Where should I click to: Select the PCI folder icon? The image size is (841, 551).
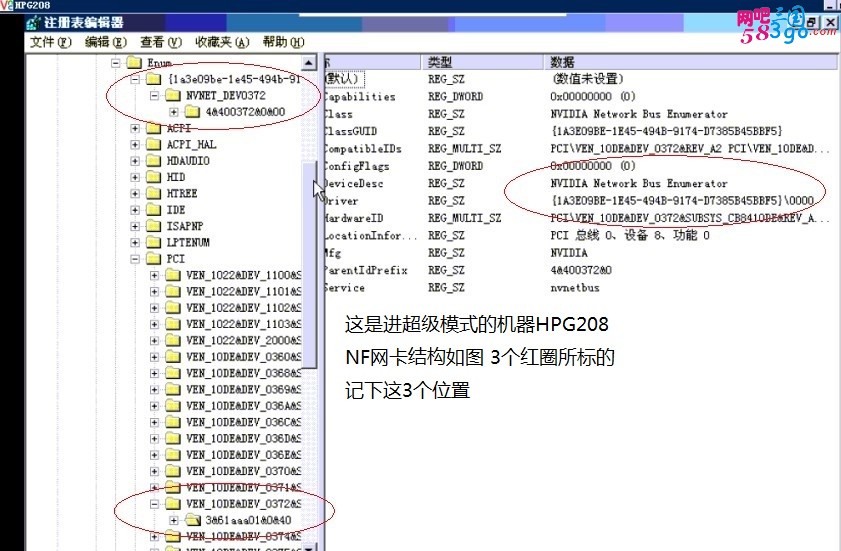point(153,259)
